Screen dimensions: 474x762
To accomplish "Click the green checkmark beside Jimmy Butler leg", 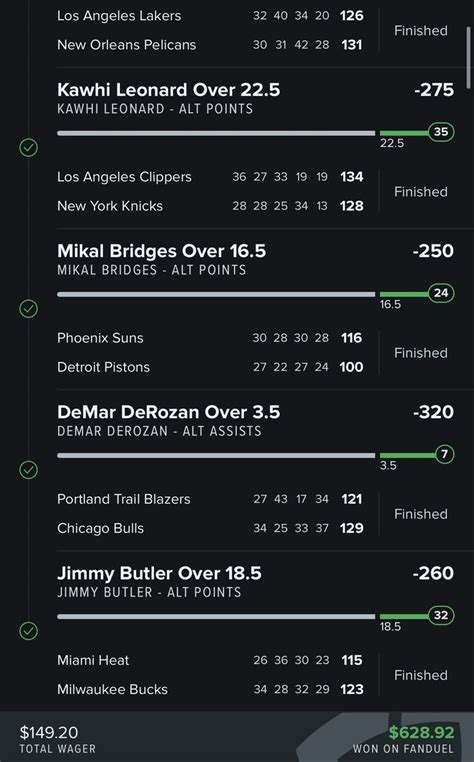I will [x=29, y=631].
